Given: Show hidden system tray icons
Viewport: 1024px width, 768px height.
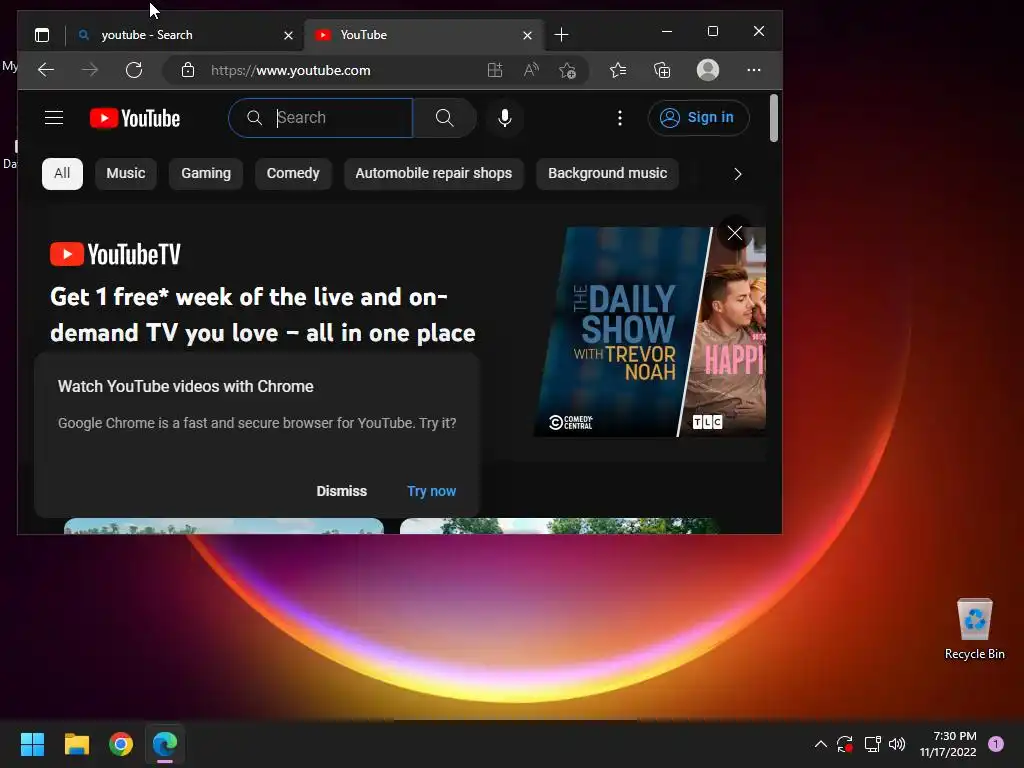Looking at the screenshot, I should 821,744.
